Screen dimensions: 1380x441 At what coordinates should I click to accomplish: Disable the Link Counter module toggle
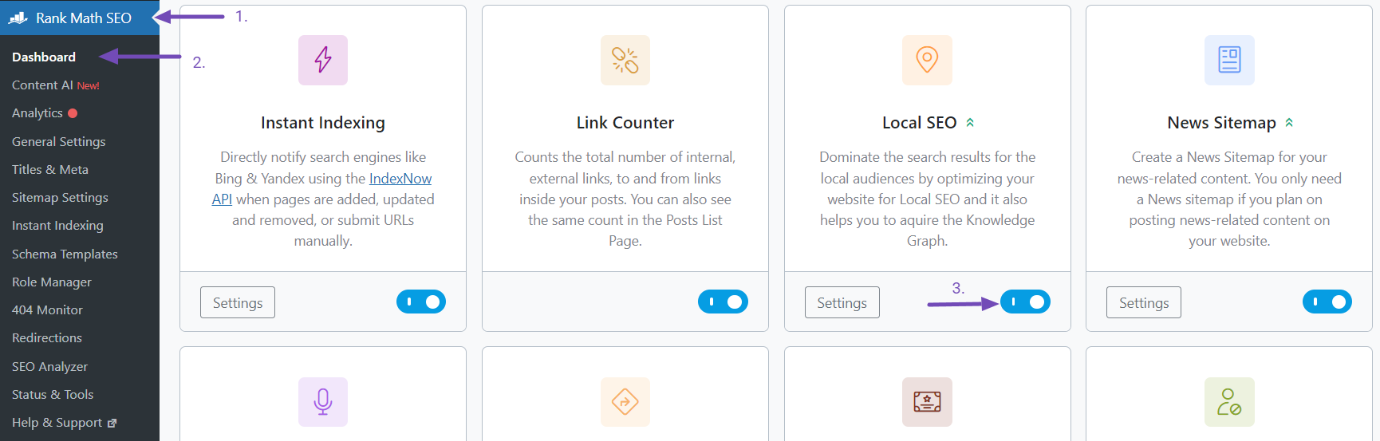click(723, 301)
